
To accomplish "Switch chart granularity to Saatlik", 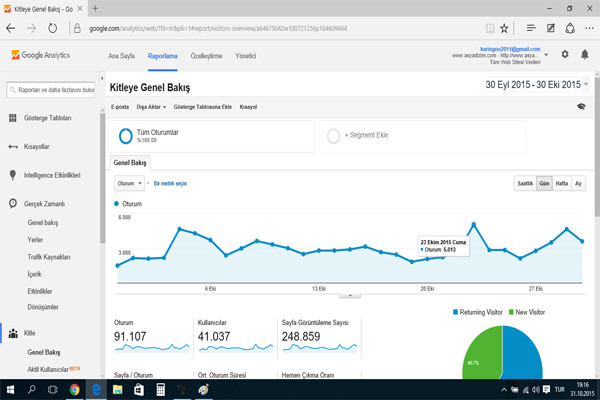I will tap(525, 183).
